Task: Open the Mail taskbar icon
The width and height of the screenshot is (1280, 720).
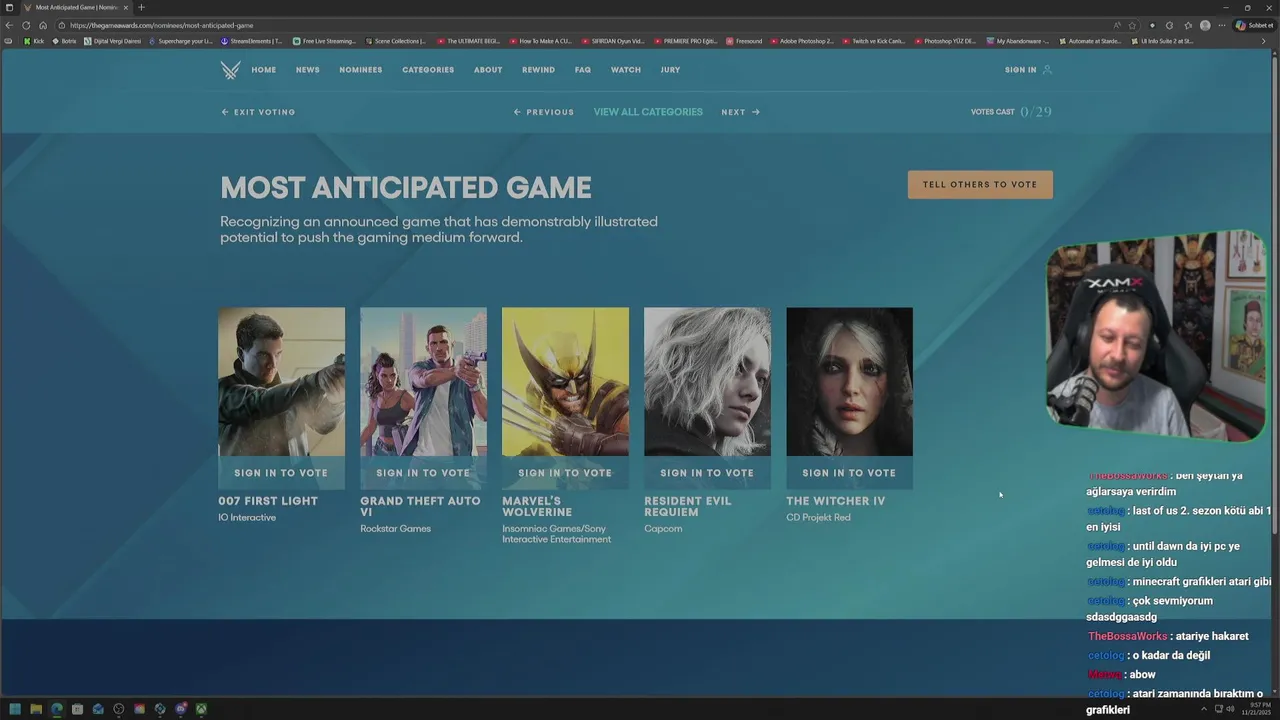Action: click(x=98, y=709)
